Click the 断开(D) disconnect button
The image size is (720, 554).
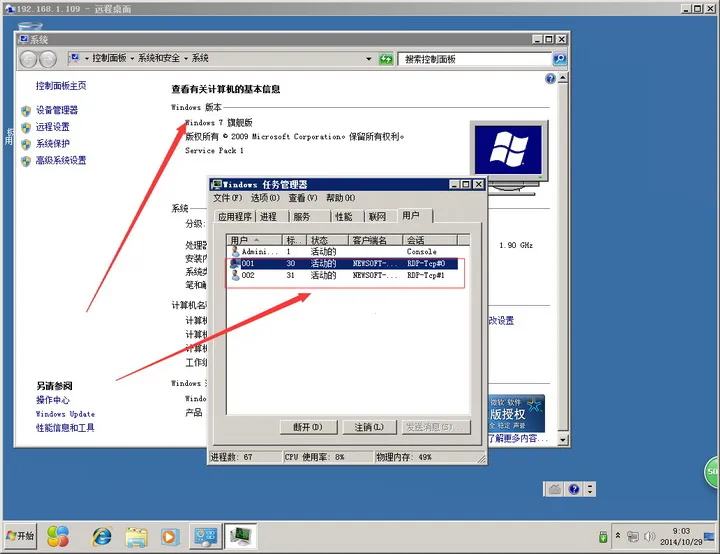[306, 427]
